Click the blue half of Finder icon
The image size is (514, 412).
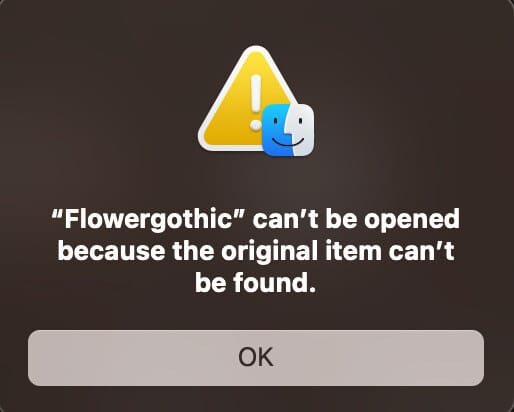pyautogui.click(x=275, y=130)
